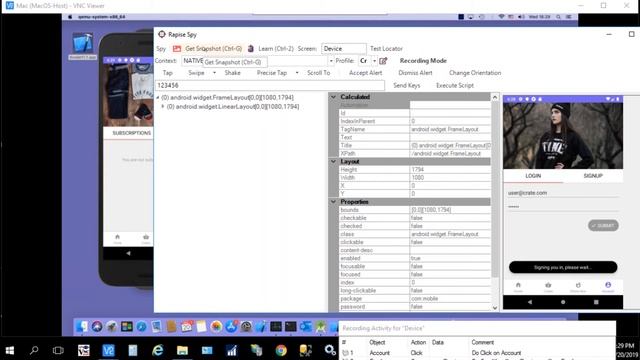The image size is (640, 360).
Task: Click the properties panel scroll-down arrow
Action: [495, 308]
